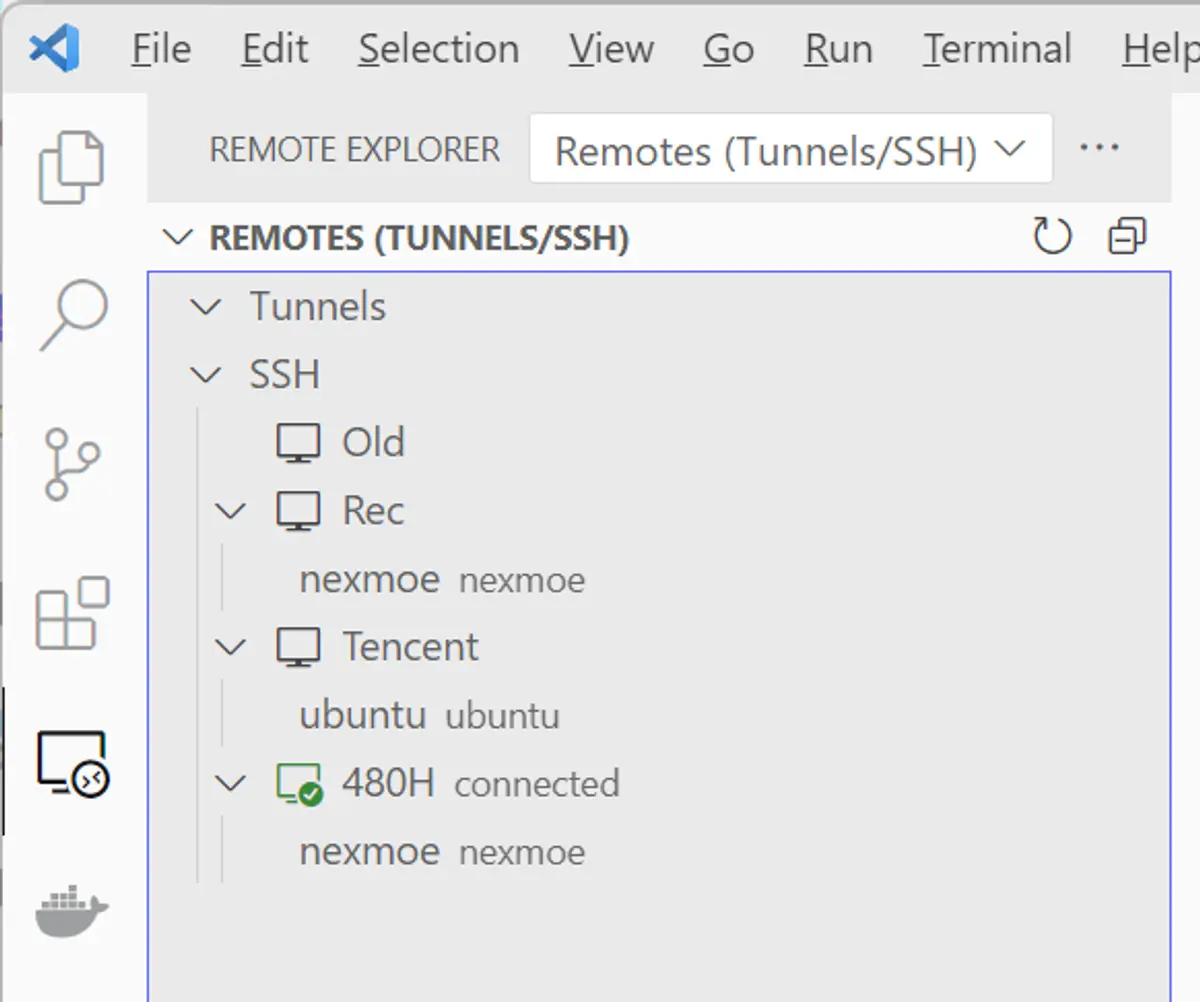Open the Run menu
The image size is (1200, 1002).
[x=838, y=49]
